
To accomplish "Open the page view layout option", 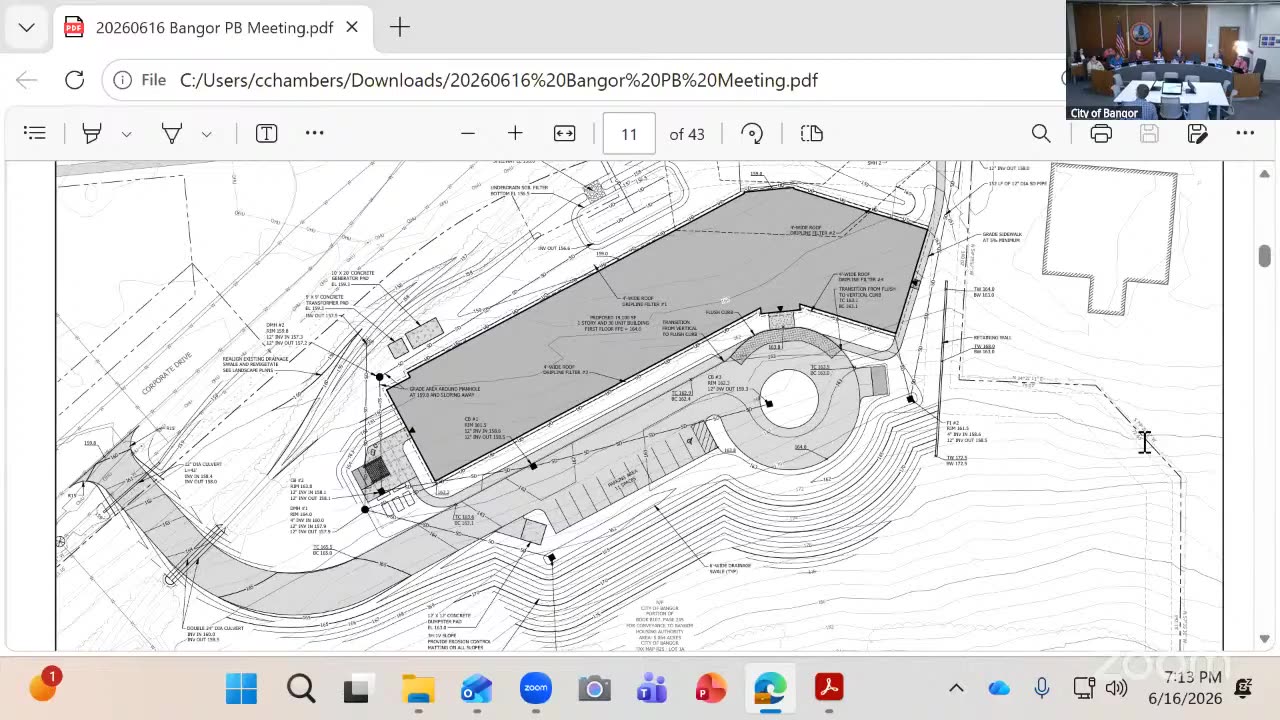I will pyautogui.click(x=811, y=133).
